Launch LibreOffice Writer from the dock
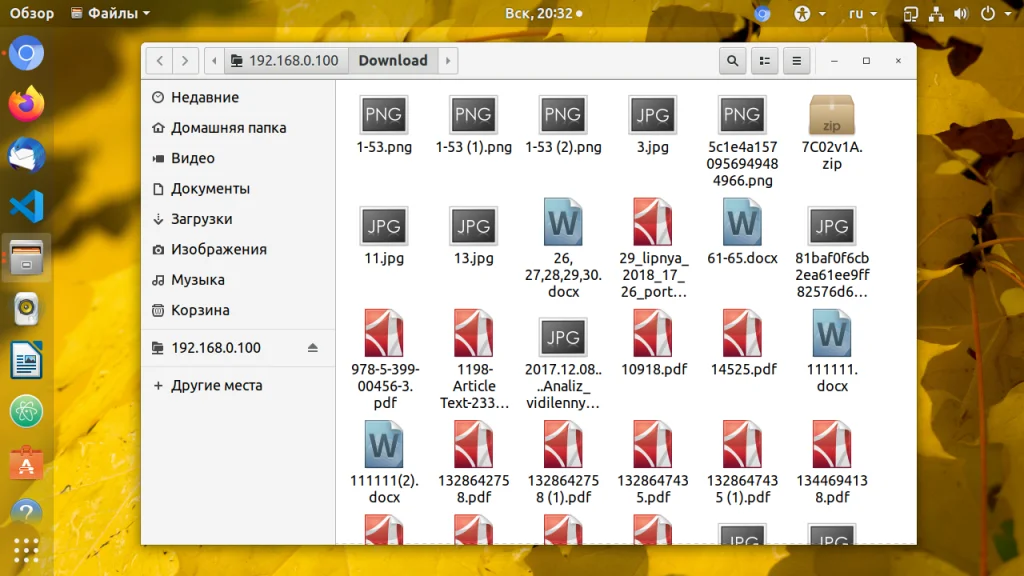Image resolution: width=1024 pixels, height=576 pixels. pyautogui.click(x=26, y=360)
